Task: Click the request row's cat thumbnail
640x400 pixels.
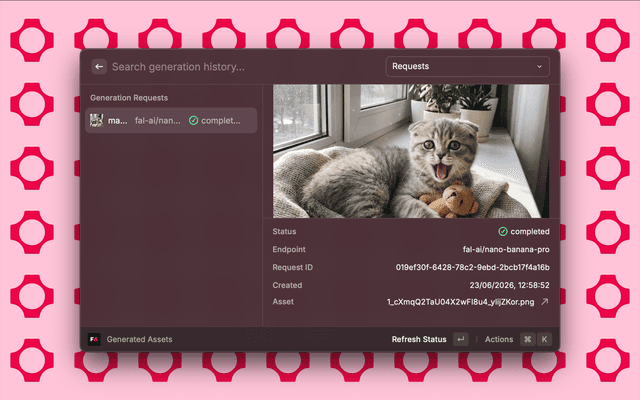Action: point(96,120)
